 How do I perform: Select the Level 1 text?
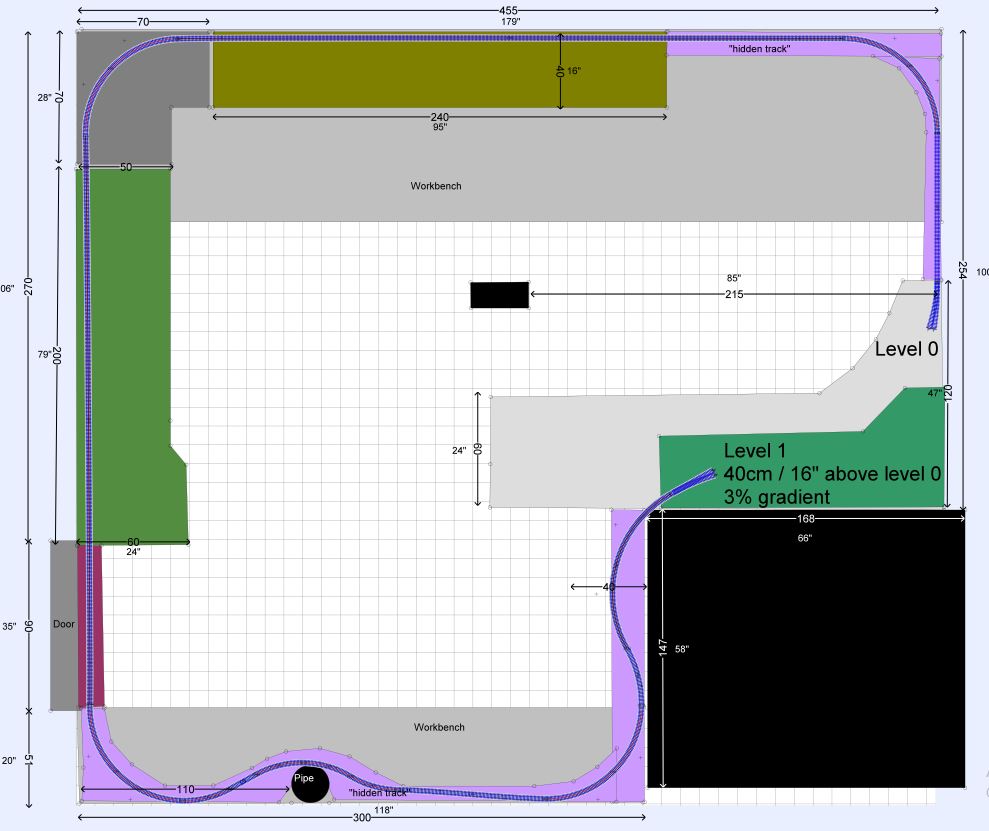tap(757, 450)
